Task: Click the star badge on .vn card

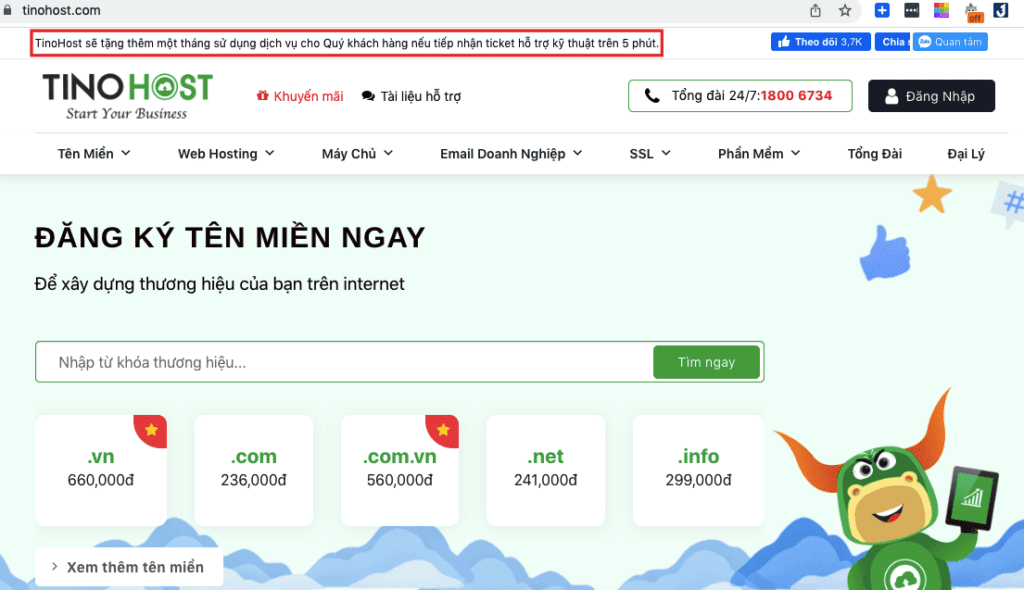Action: (152, 429)
